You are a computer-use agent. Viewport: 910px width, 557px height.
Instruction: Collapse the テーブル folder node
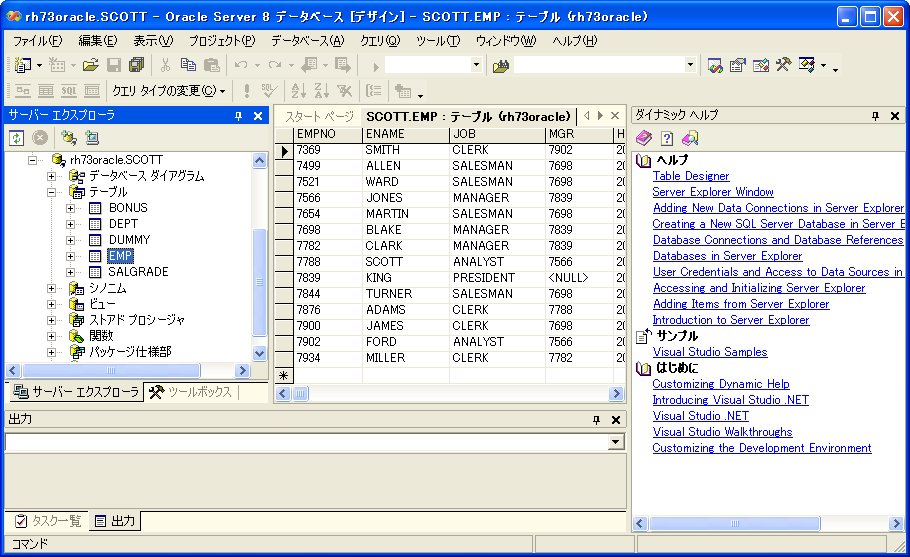pos(52,191)
